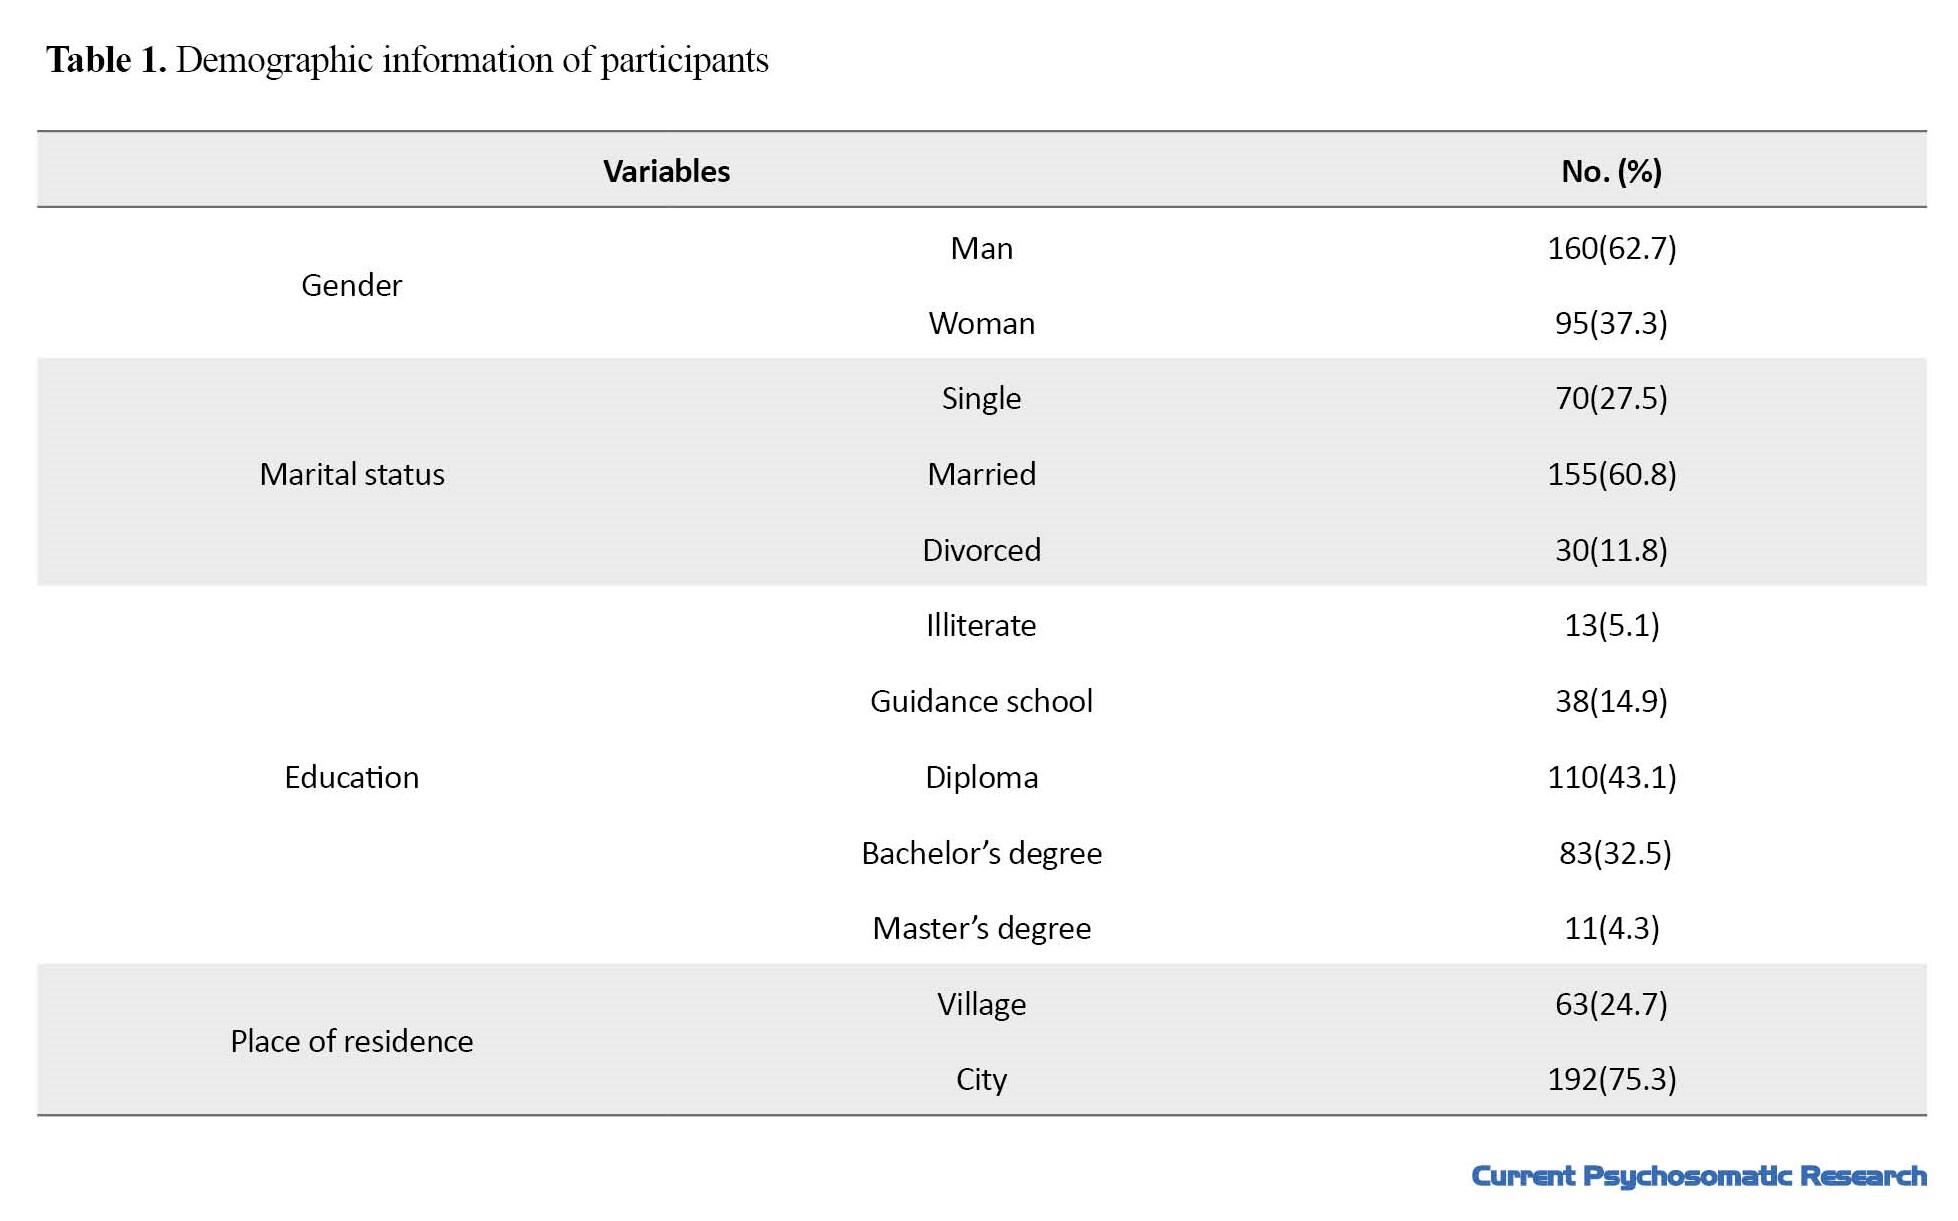1958x1221 pixels.
Task: Select the Married cell
Action: 981,474
